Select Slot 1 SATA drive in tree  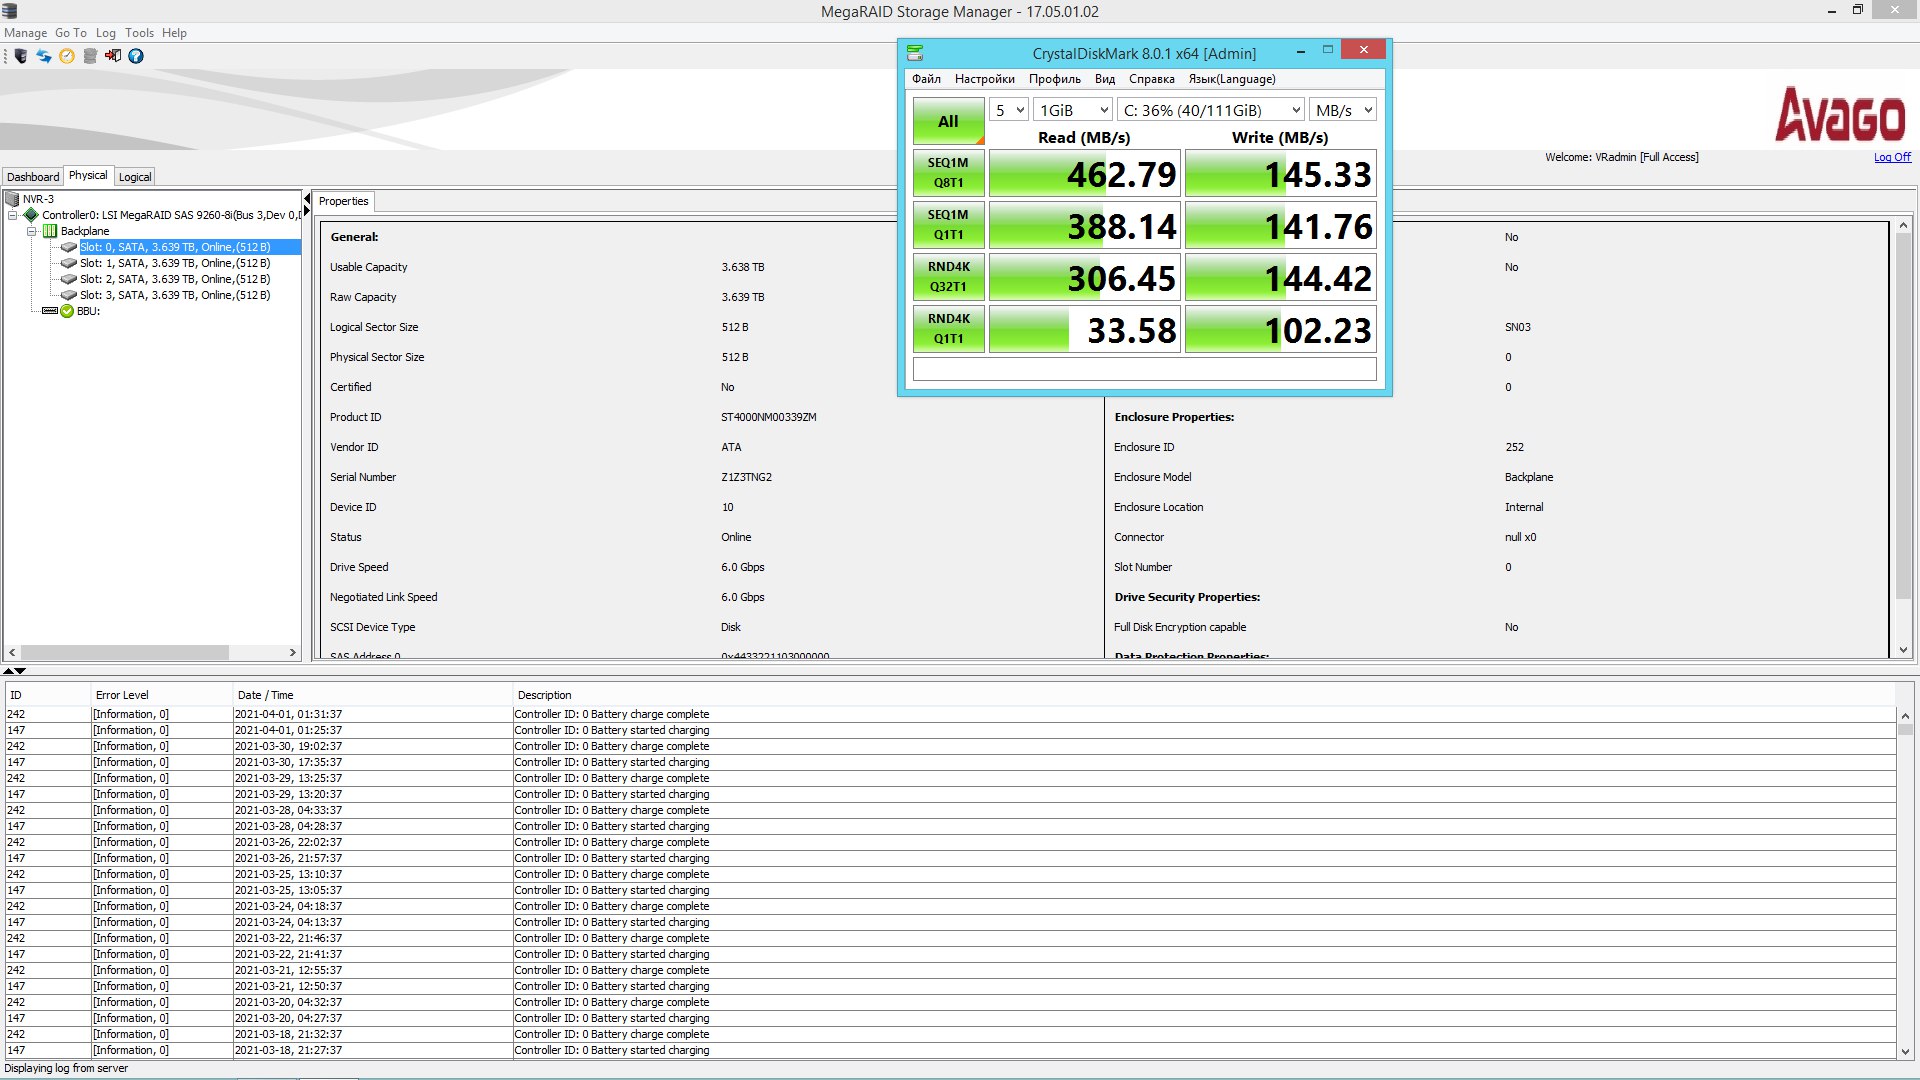[174, 263]
